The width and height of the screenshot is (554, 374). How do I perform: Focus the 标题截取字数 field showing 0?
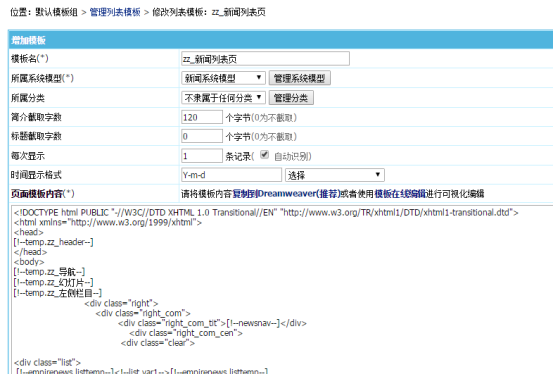tap(202, 136)
